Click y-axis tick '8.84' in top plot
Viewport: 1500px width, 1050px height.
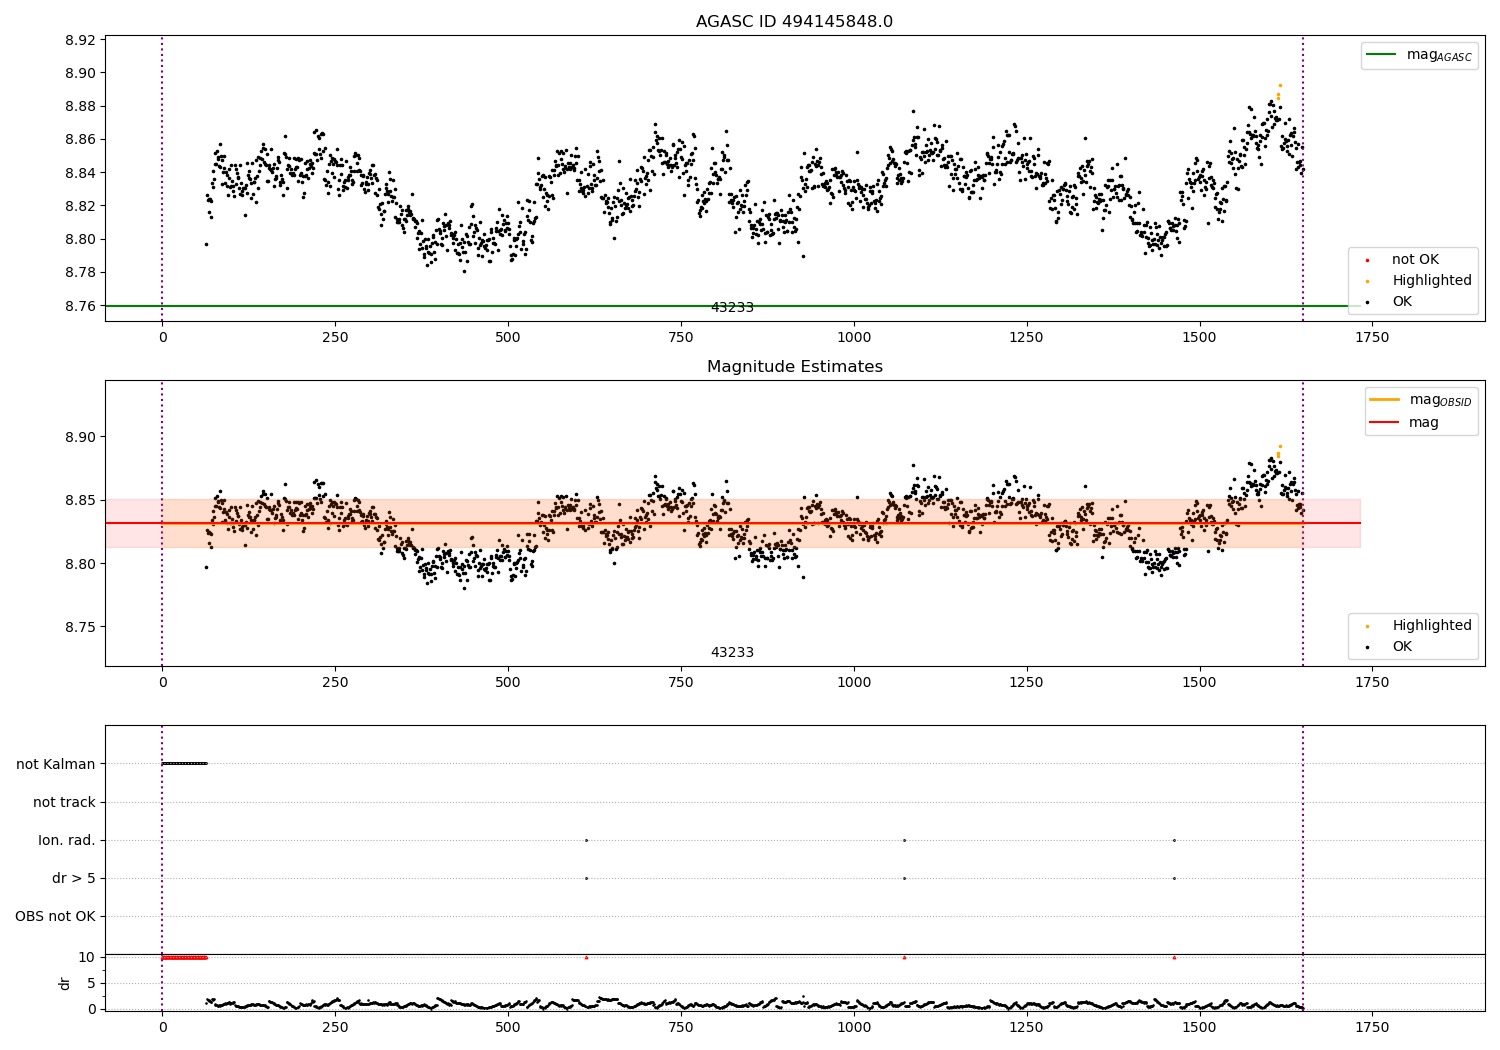pyautogui.click(x=80, y=173)
